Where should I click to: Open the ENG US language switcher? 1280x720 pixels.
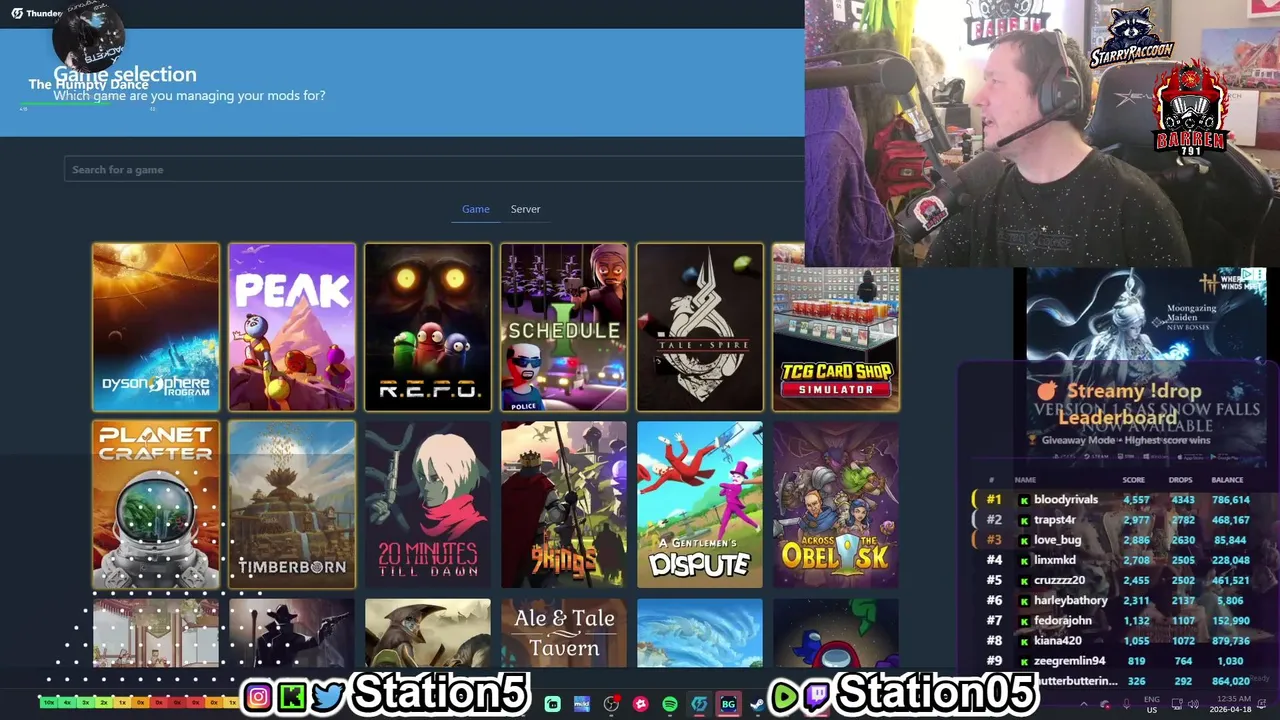(1152, 704)
